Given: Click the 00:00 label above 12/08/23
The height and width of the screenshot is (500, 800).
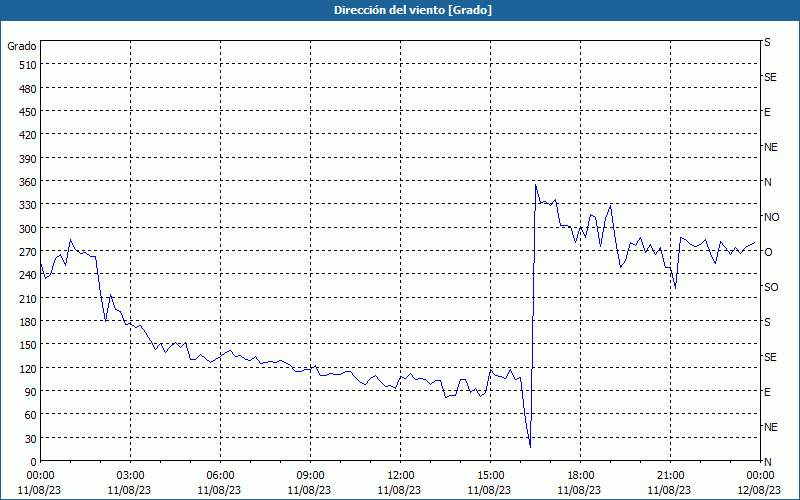Looking at the screenshot, I should click(x=760, y=476).
